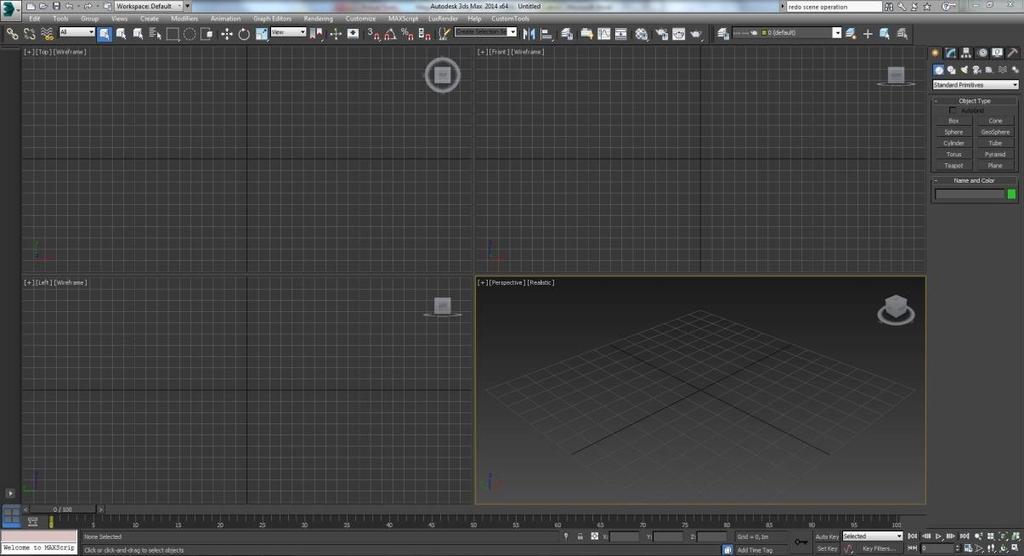Toggle Spinner Snap on main toolbar
1024x556 pixels.
[424, 33]
